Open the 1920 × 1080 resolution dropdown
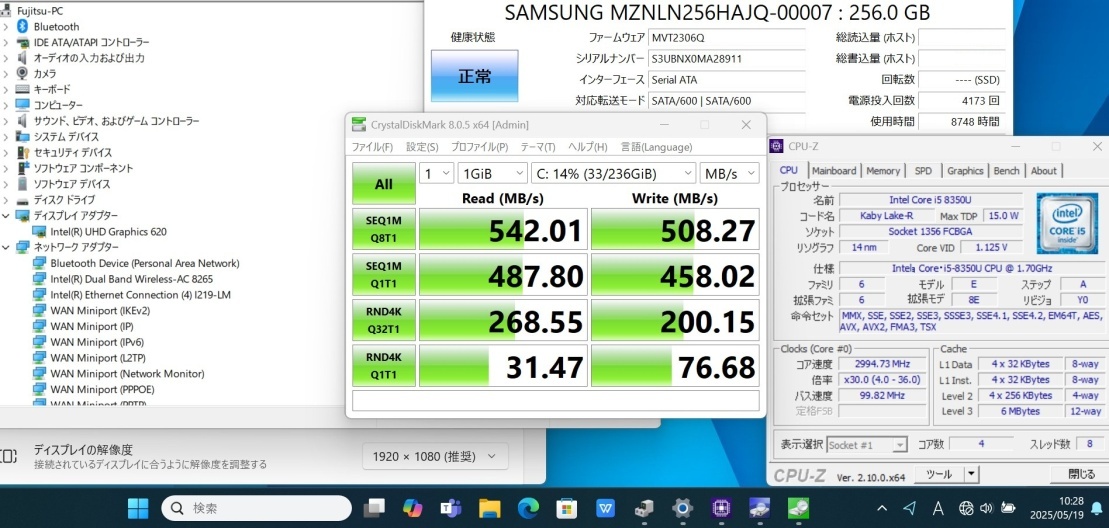Viewport: 1109px width, 528px height. coord(435,457)
